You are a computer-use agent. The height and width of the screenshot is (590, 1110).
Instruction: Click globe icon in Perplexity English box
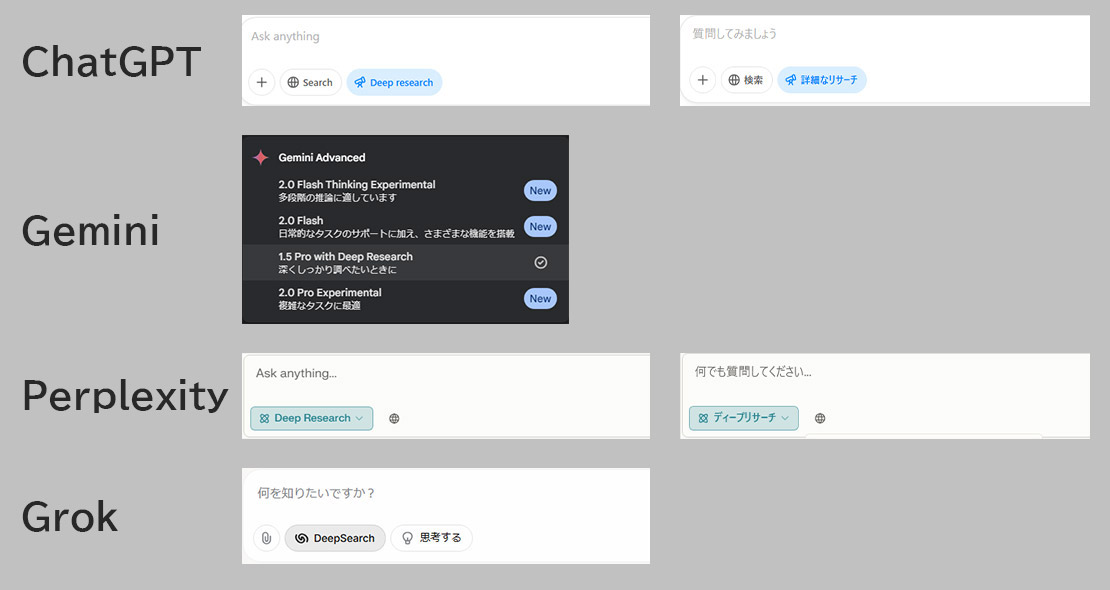[394, 419]
